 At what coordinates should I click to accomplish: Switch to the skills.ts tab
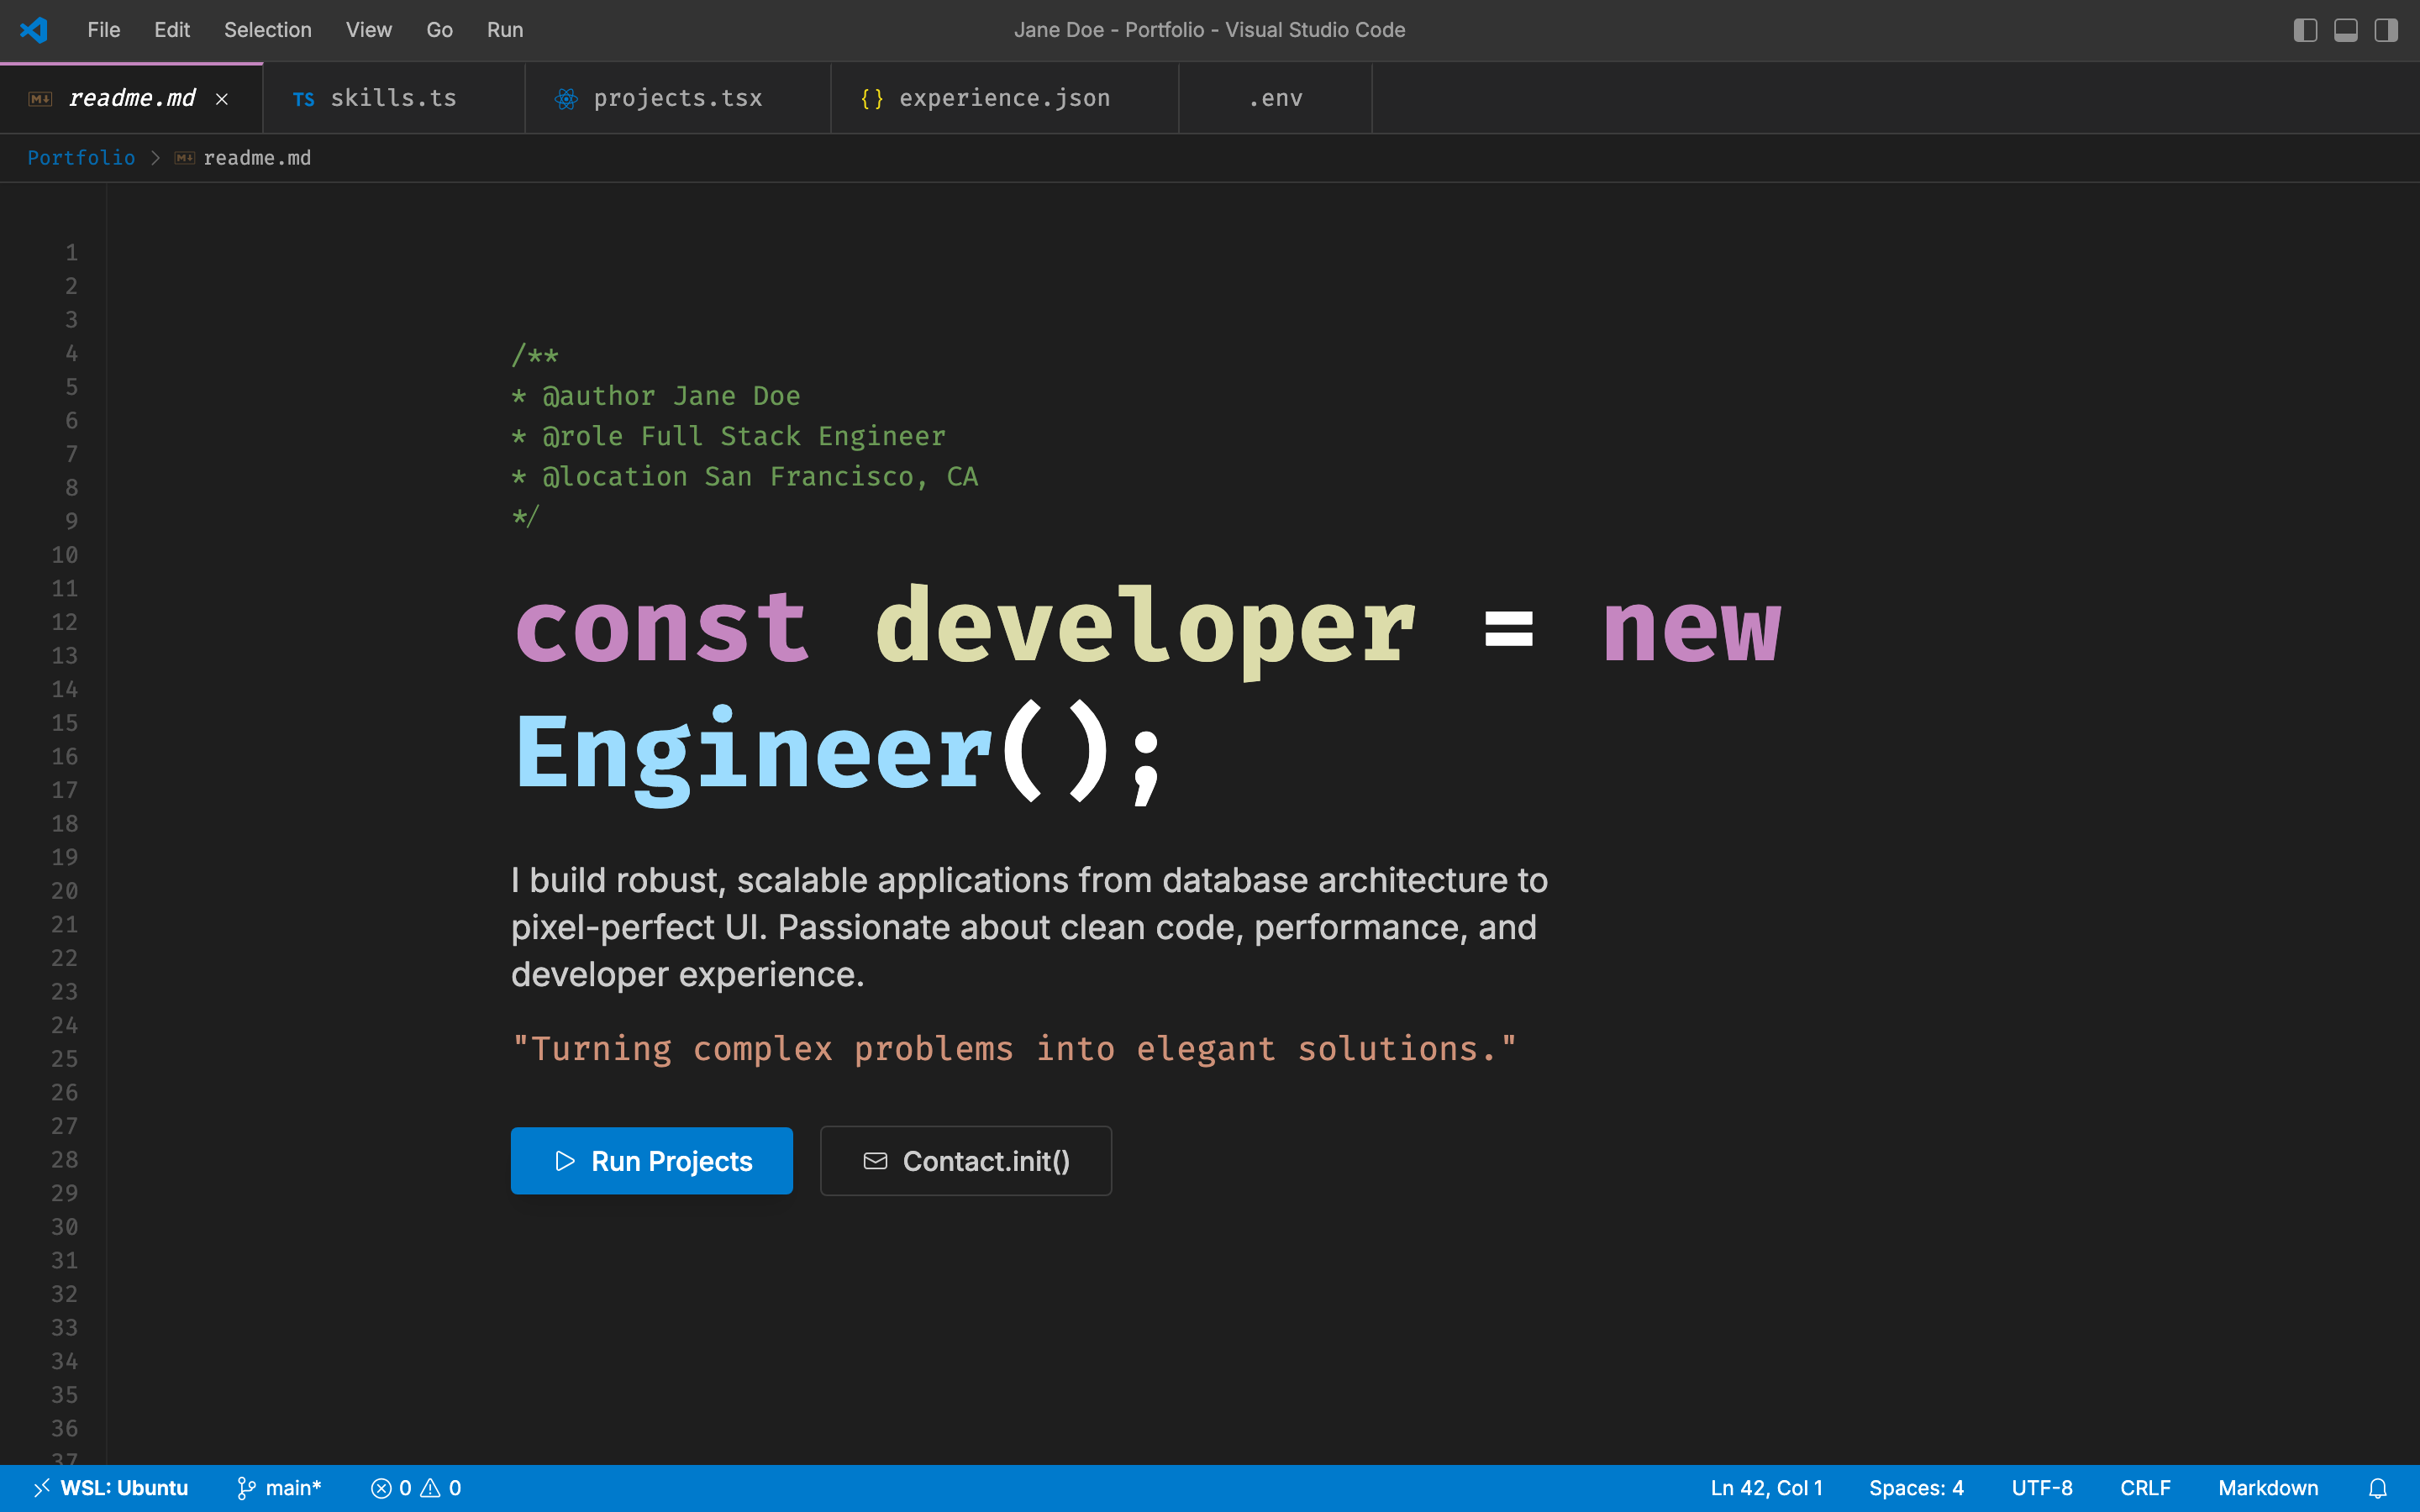[394, 98]
